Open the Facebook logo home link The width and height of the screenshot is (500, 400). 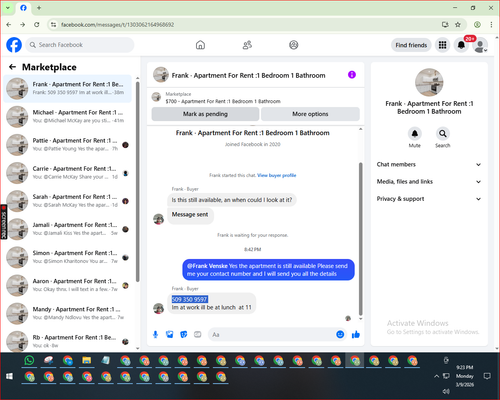tap(14, 45)
